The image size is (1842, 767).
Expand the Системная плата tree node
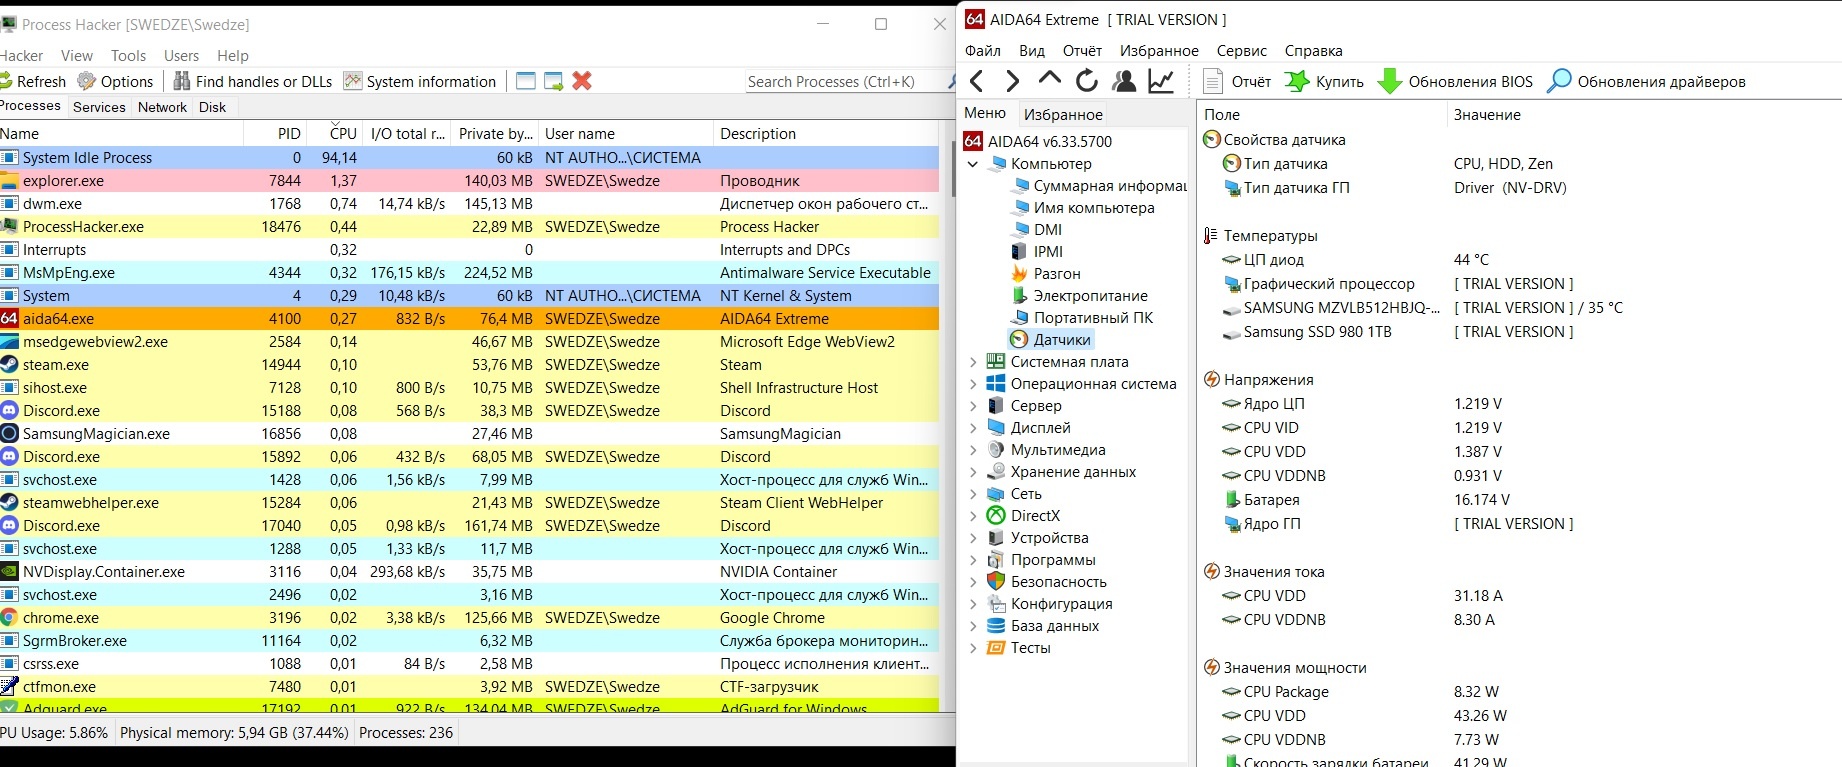pyautogui.click(x=973, y=362)
